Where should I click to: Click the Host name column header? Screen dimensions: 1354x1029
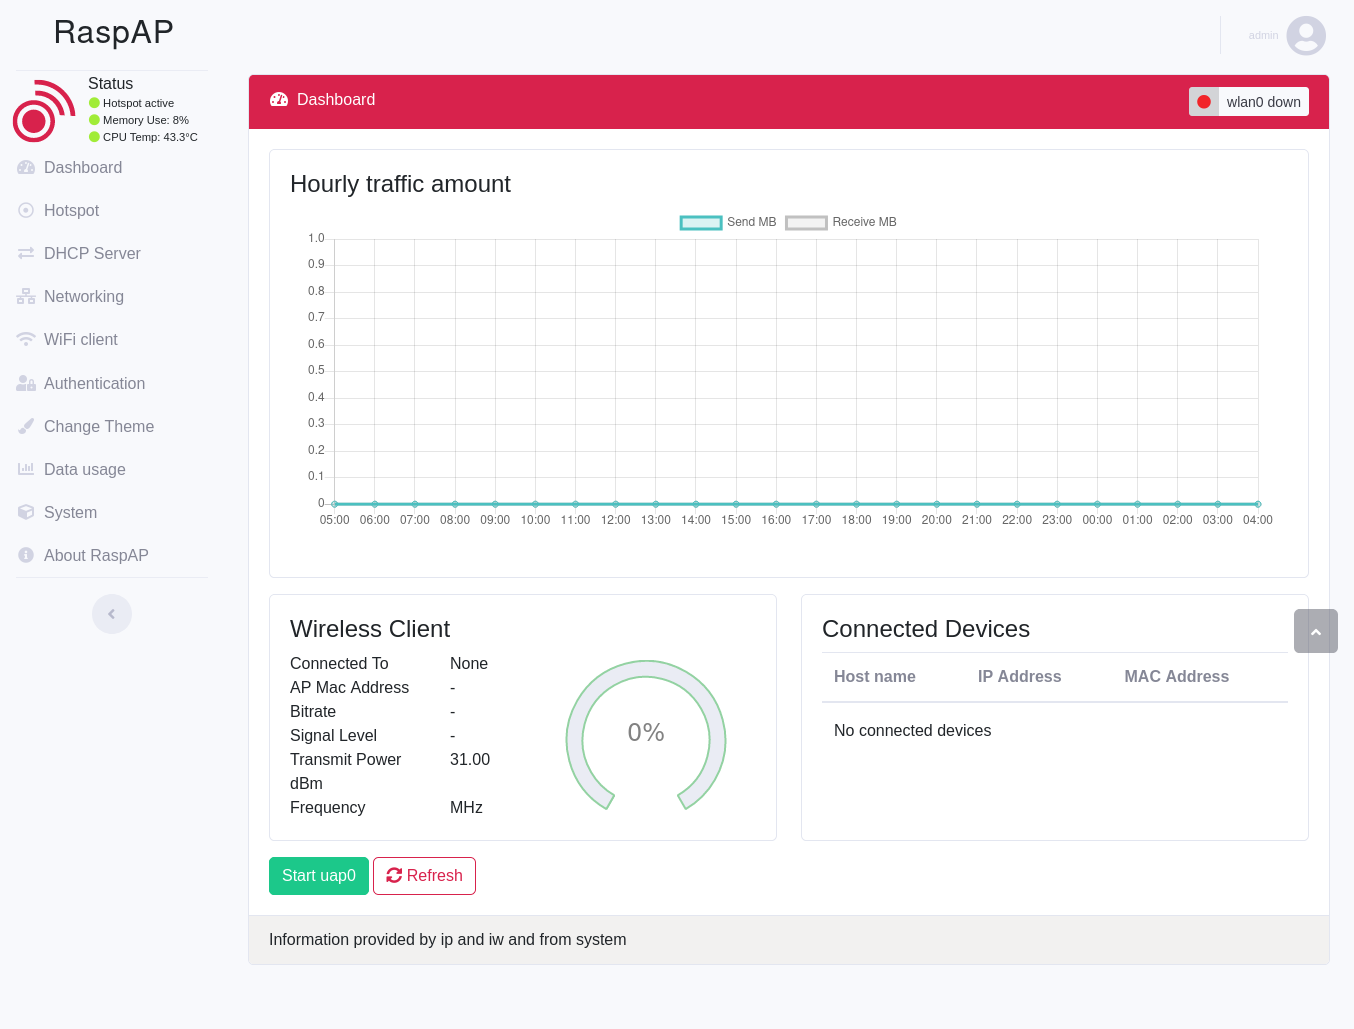click(875, 677)
